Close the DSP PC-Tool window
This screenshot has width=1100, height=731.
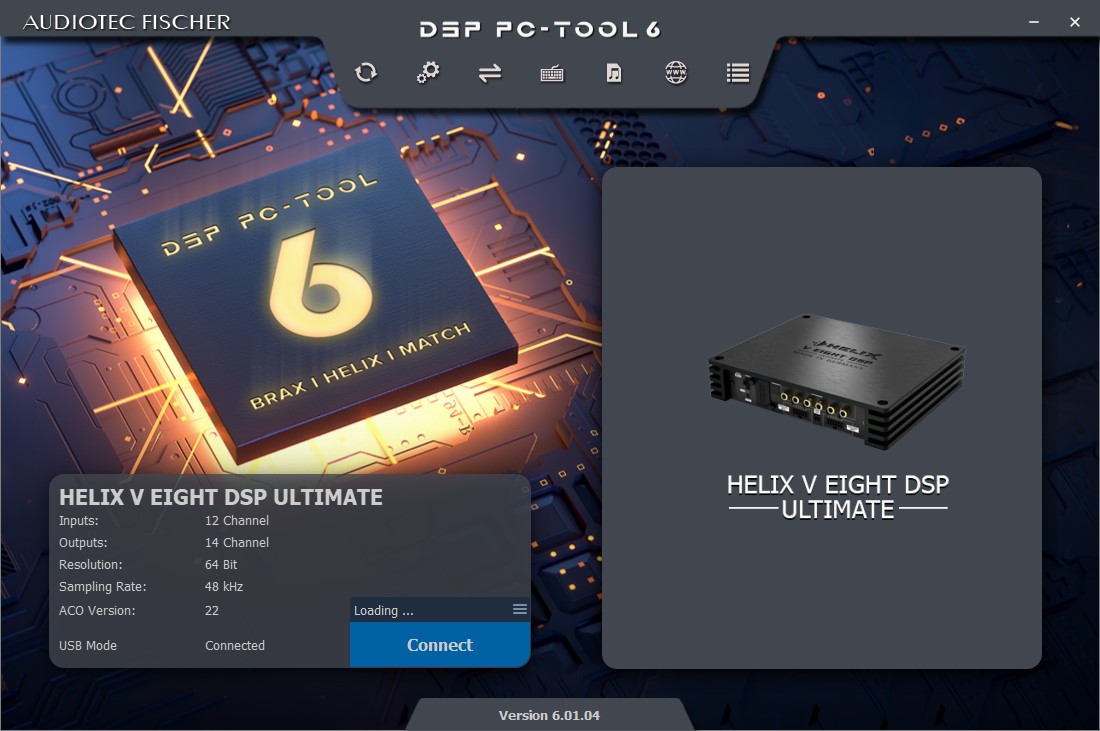pos(1075,22)
